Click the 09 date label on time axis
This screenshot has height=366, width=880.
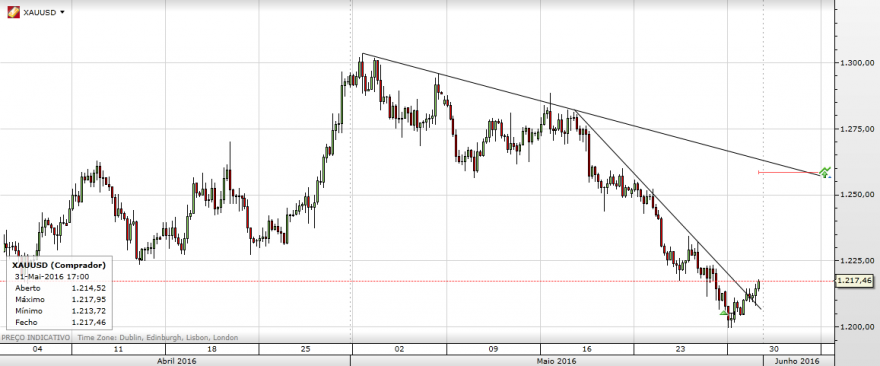(493, 349)
